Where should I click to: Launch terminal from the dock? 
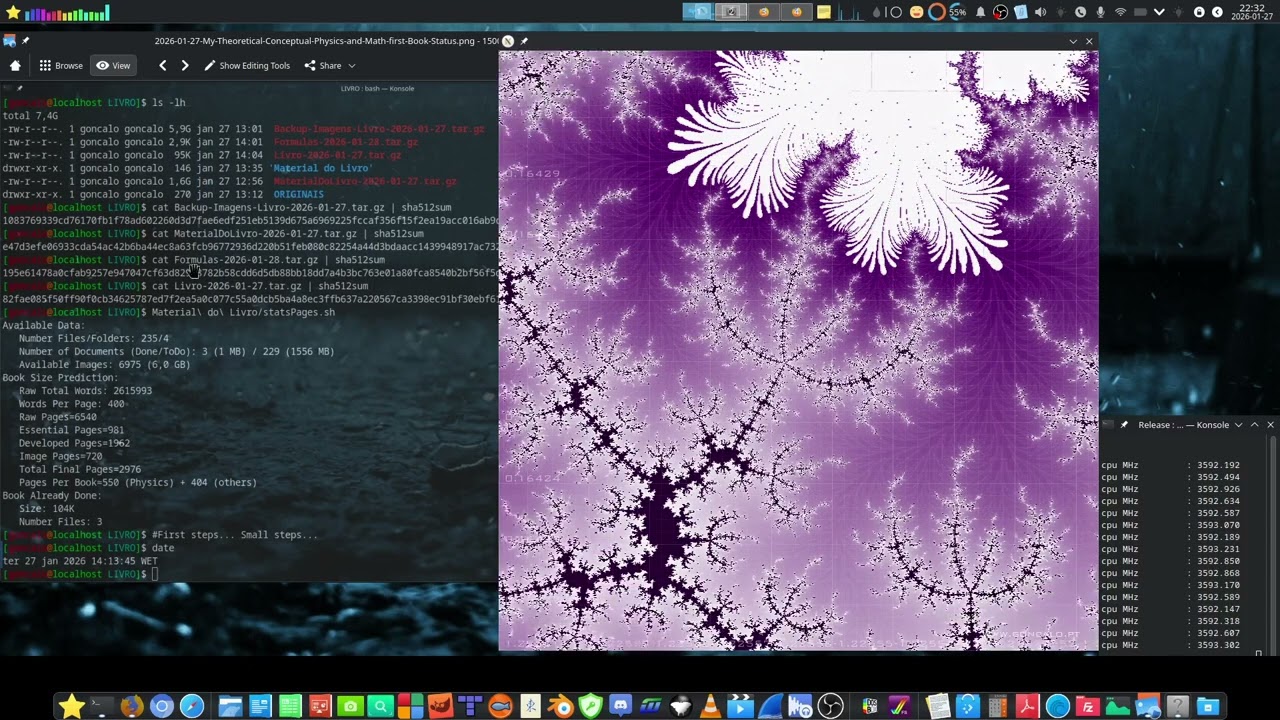coord(101,707)
